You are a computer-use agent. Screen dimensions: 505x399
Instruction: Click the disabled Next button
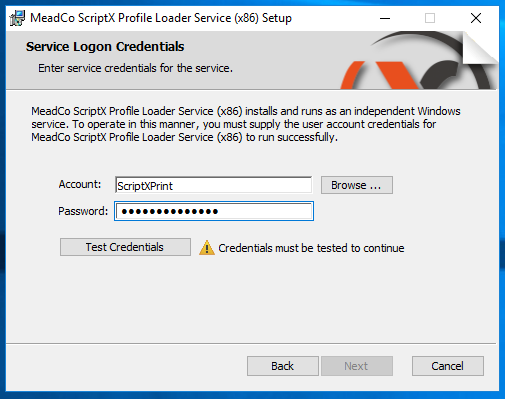(x=357, y=366)
